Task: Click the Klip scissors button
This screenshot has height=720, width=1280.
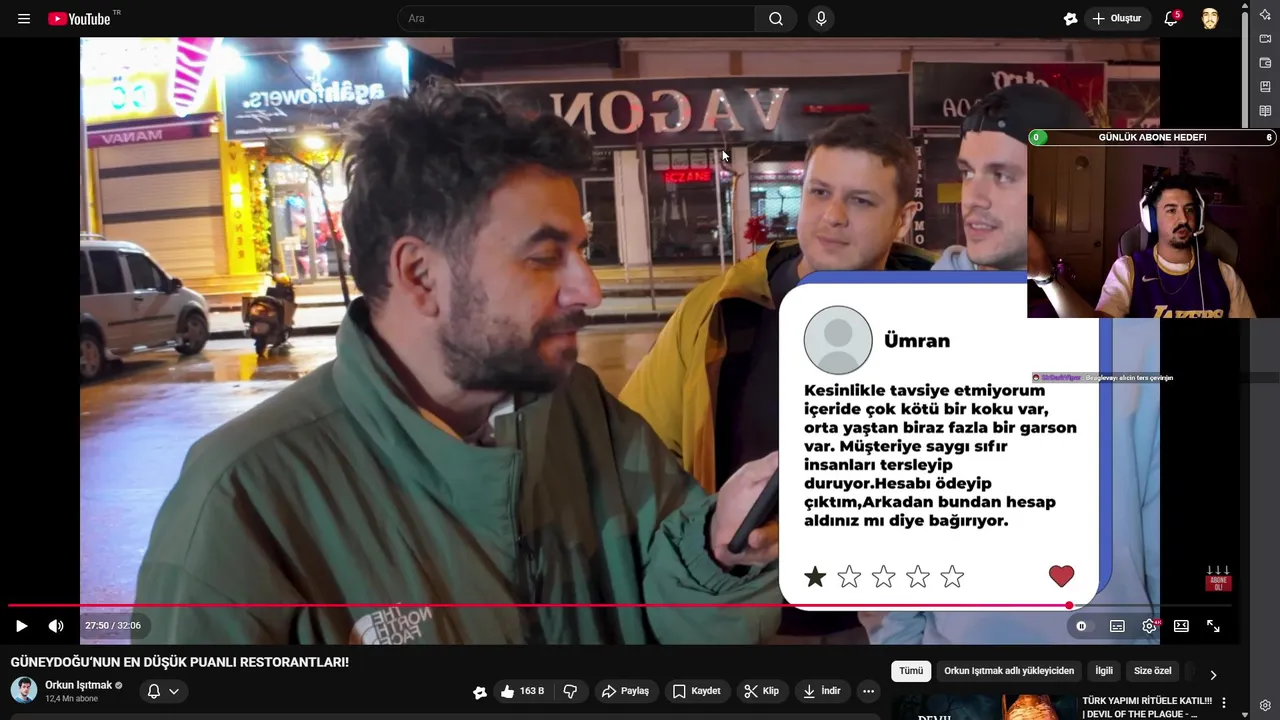Action: (x=762, y=691)
